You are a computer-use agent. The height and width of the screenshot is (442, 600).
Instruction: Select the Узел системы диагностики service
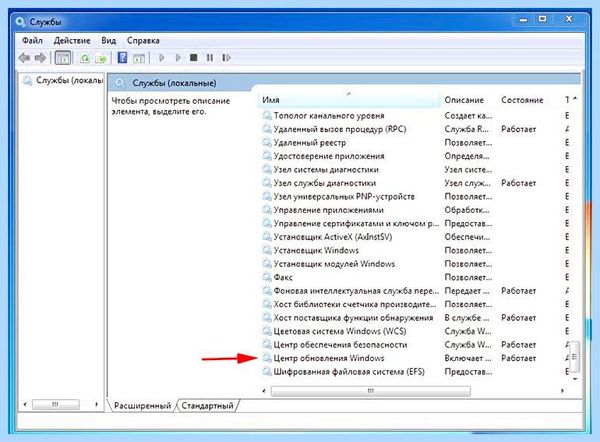(x=326, y=169)
